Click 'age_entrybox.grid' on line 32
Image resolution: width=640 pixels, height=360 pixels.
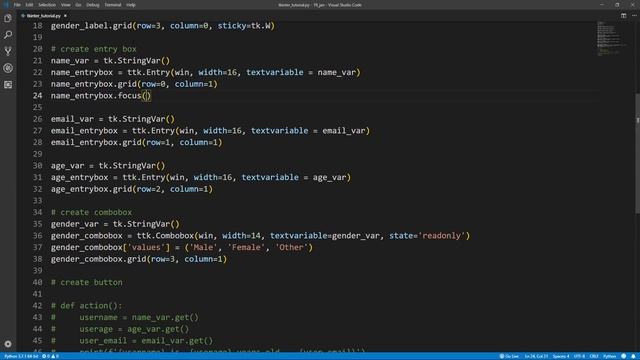[x=91, y=189]
